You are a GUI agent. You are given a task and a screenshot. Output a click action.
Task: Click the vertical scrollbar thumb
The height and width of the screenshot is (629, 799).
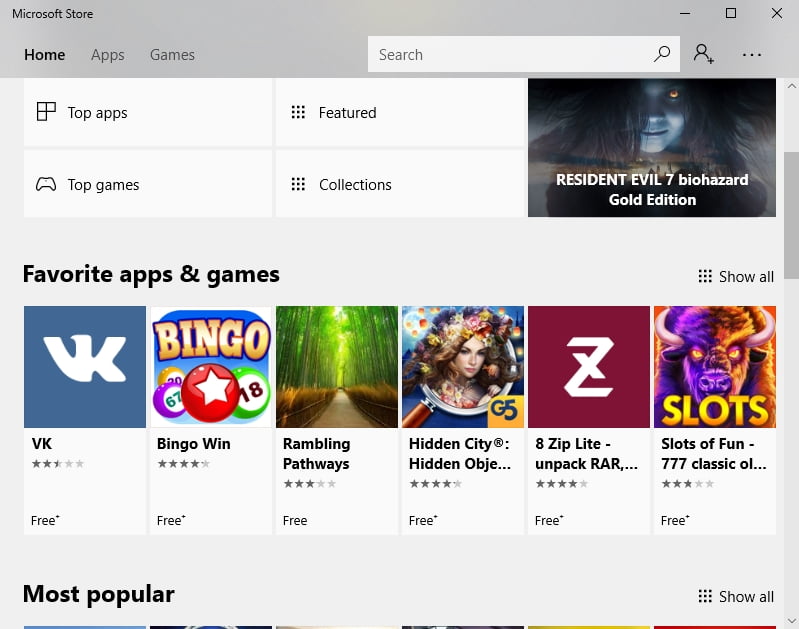click(x=791, y=216)
